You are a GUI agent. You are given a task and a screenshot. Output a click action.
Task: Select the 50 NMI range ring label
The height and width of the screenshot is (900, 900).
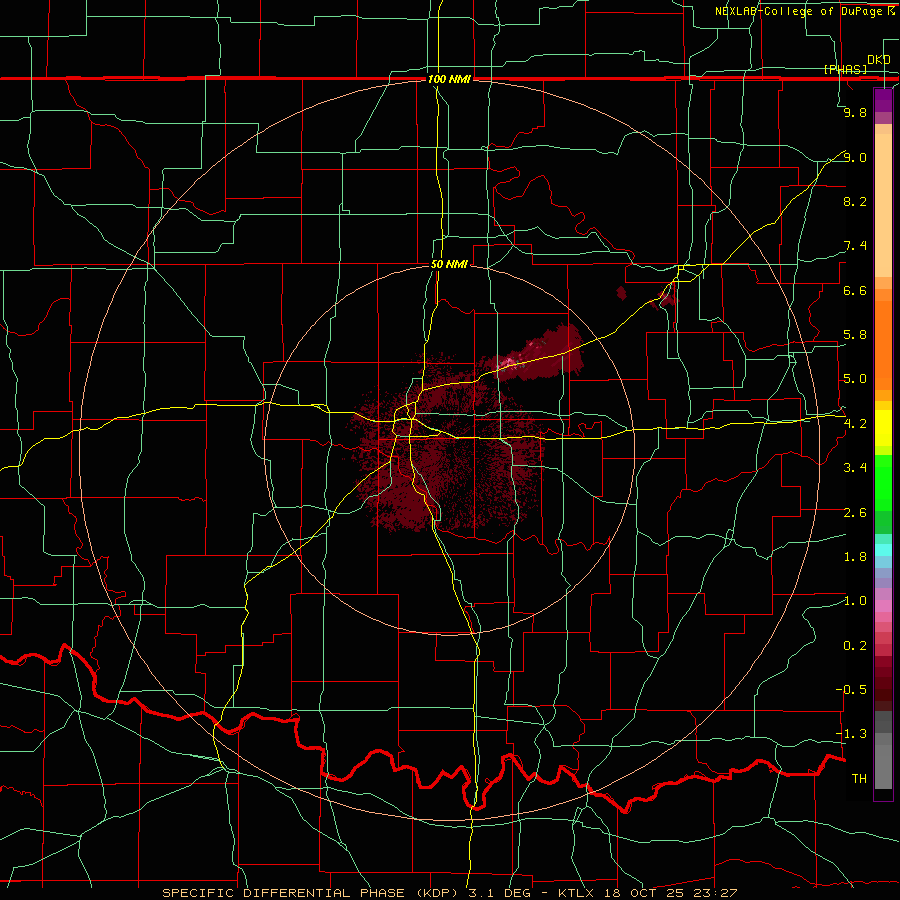point(449,264)
